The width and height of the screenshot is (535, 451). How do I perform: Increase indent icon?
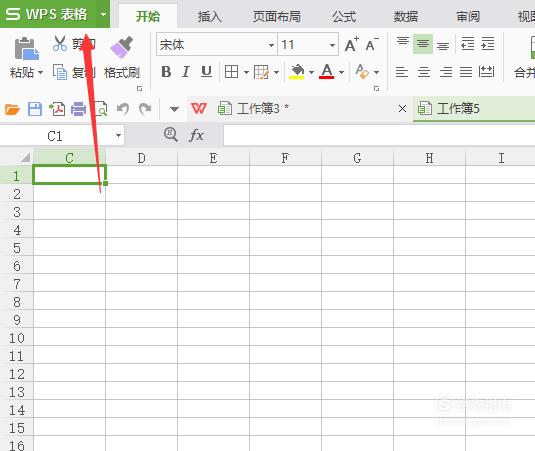coord(488,44)
